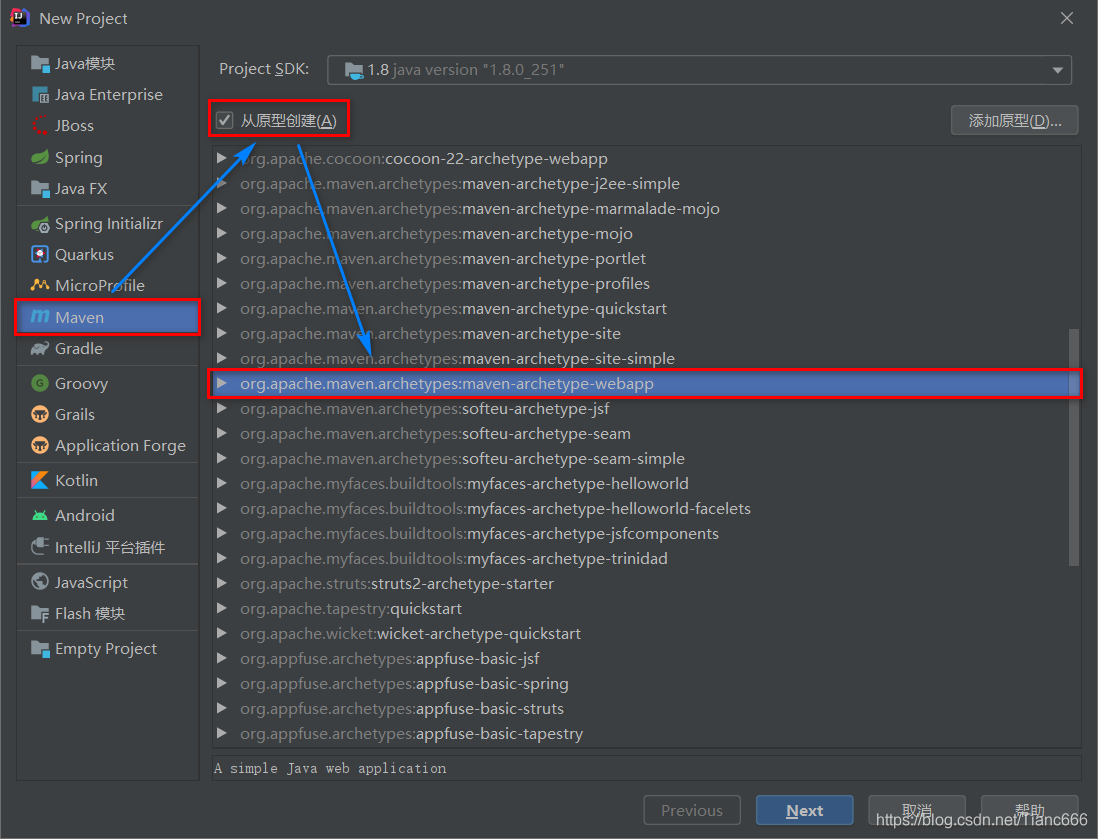Expand softeu-archetype-jsf node
Image resolution: width=1098 pixels, height=839 pixels.
click(222, 408)
